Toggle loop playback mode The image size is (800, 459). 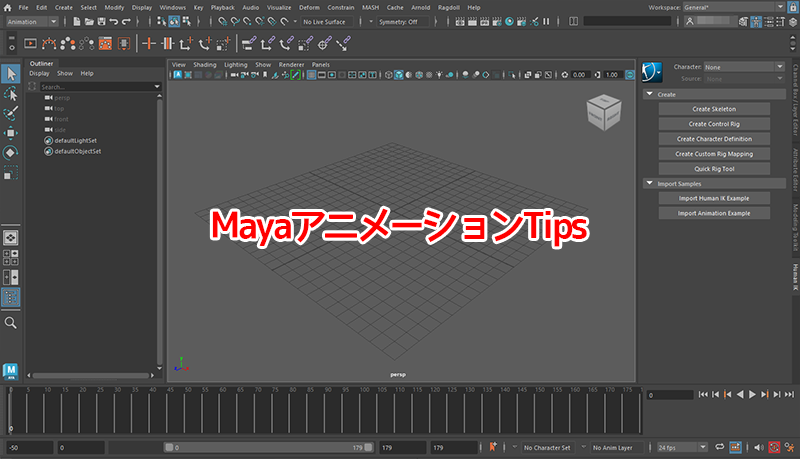(719, 447)
